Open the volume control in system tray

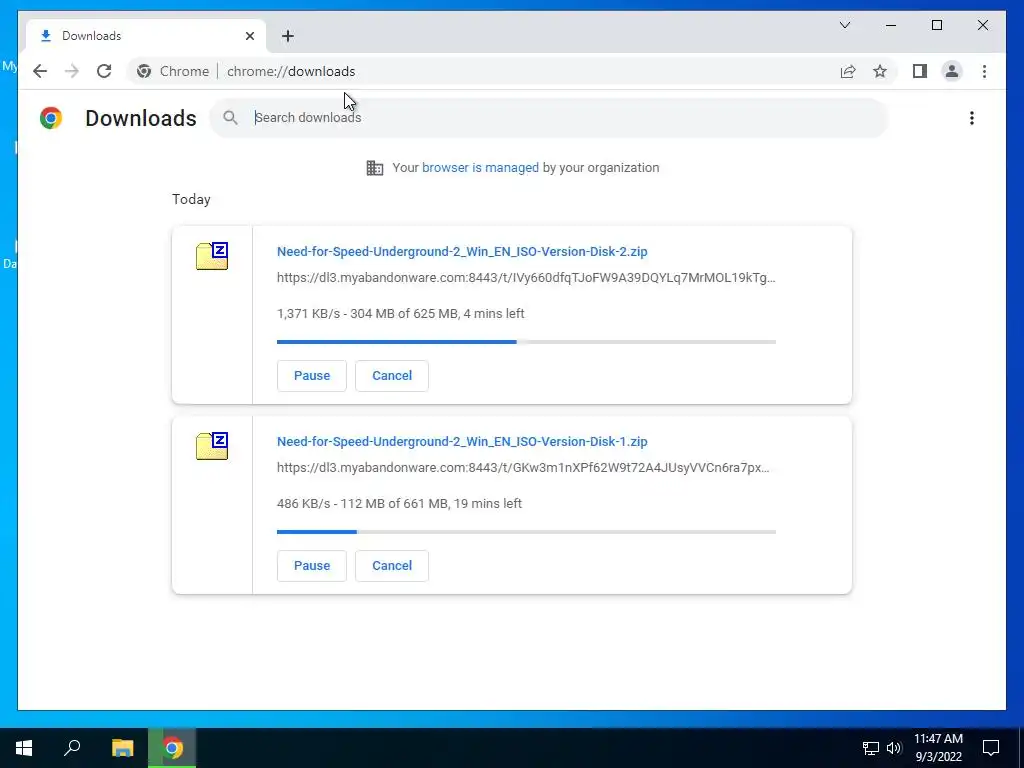tap(894, 748)
